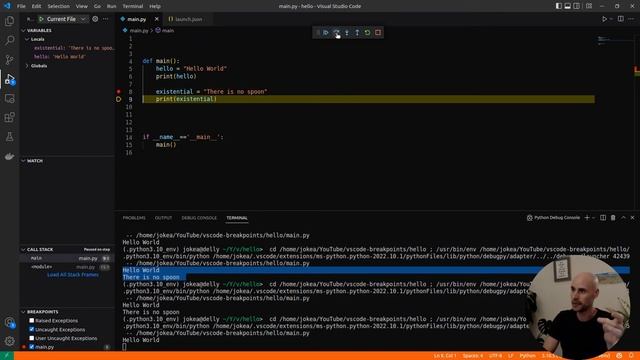Click debug Step Into button
This screenshot has height=360, width=640.
pos(347,33)
